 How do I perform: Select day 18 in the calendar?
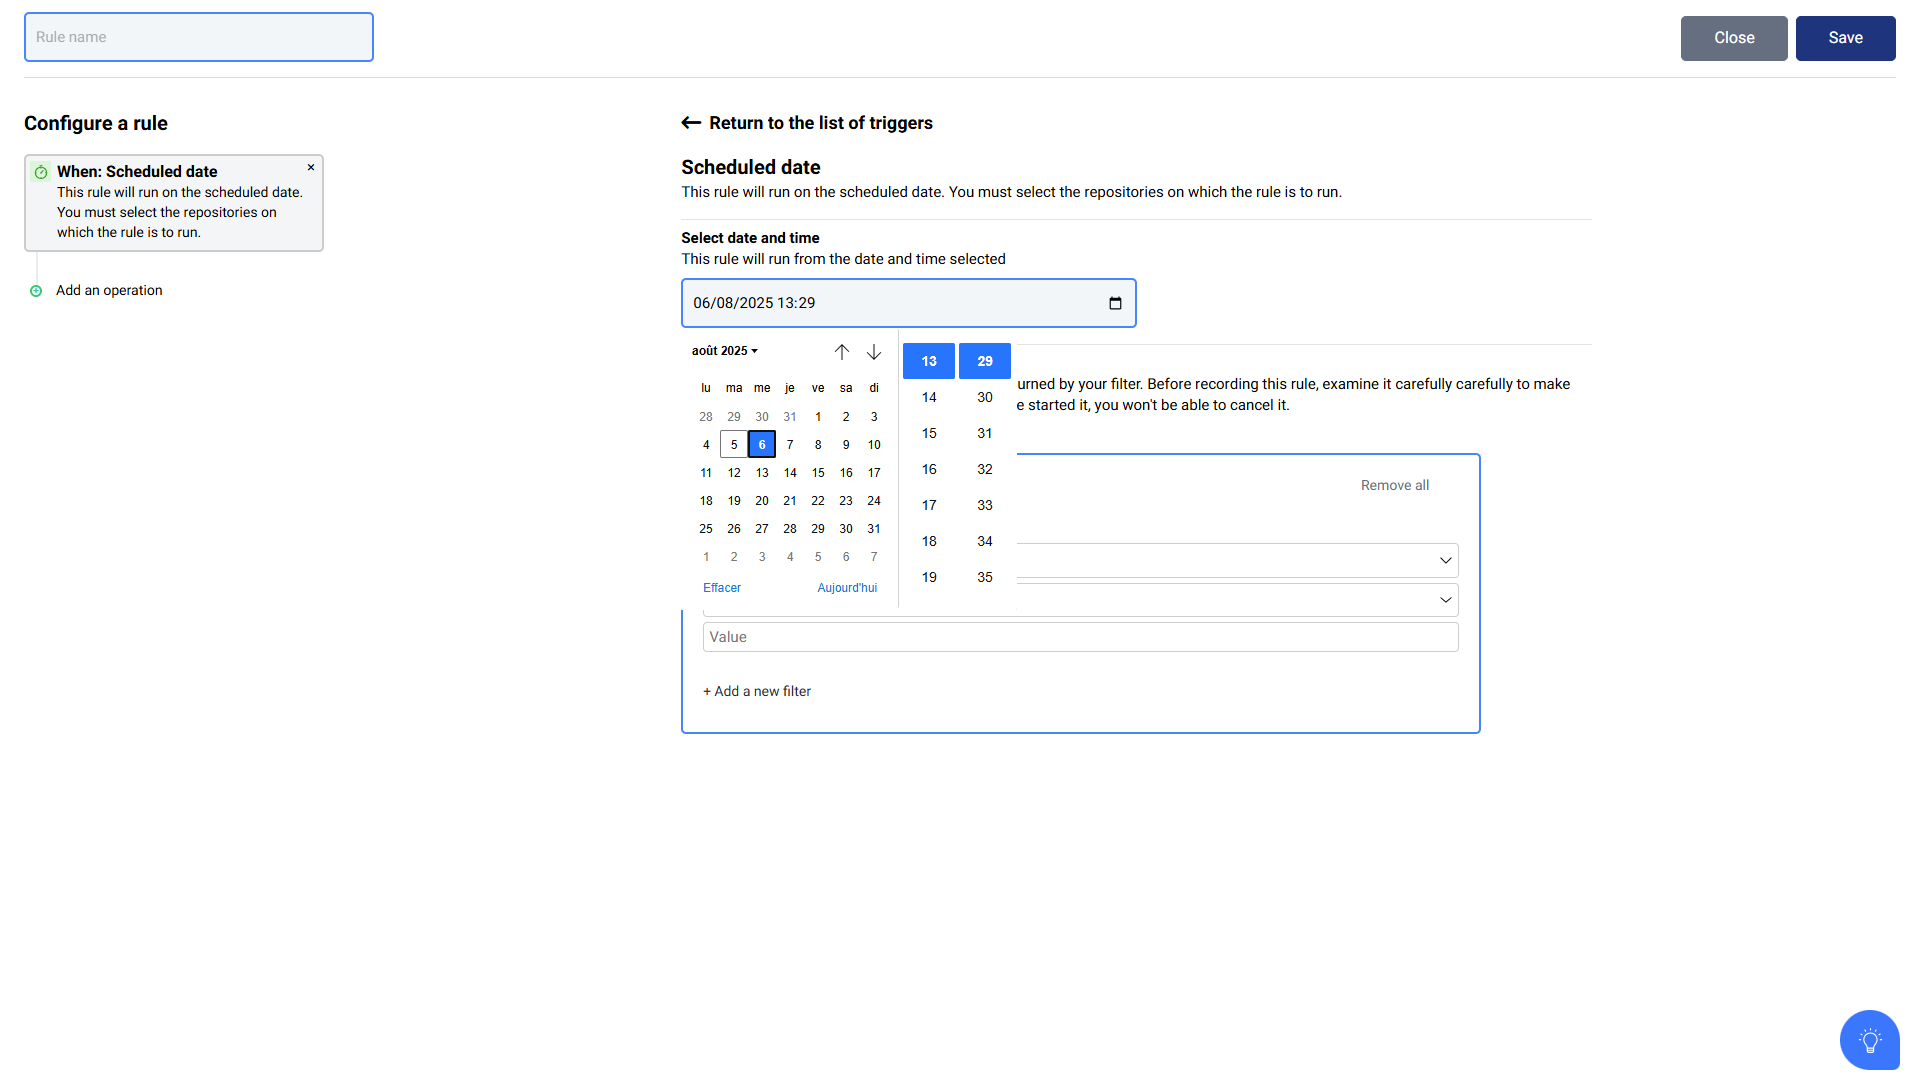pyautogui.click(x=706, y=501)
